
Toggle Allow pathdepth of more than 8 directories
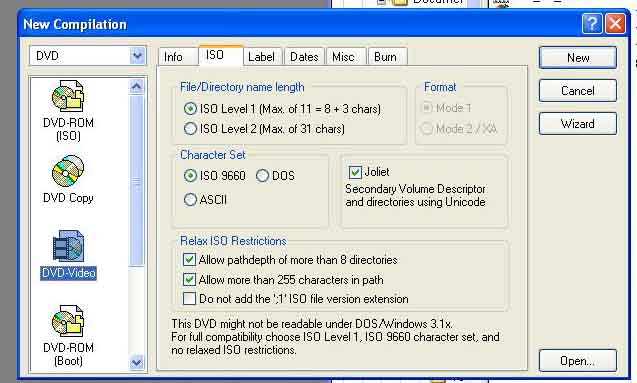pyautogui.click(x=189, y=260)
